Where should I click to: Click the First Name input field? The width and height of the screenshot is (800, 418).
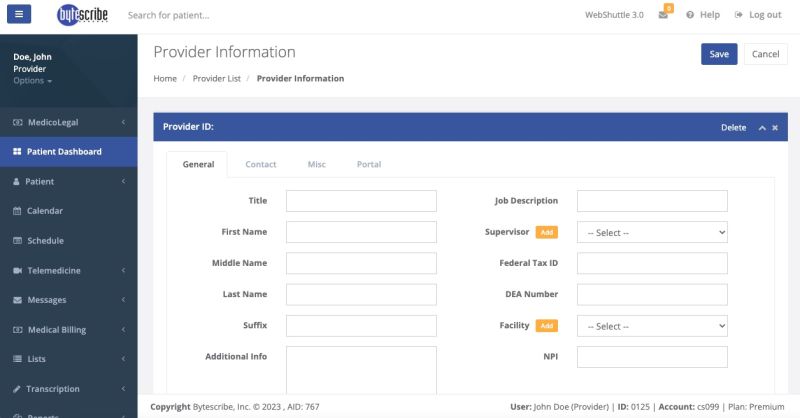point(361,232)
